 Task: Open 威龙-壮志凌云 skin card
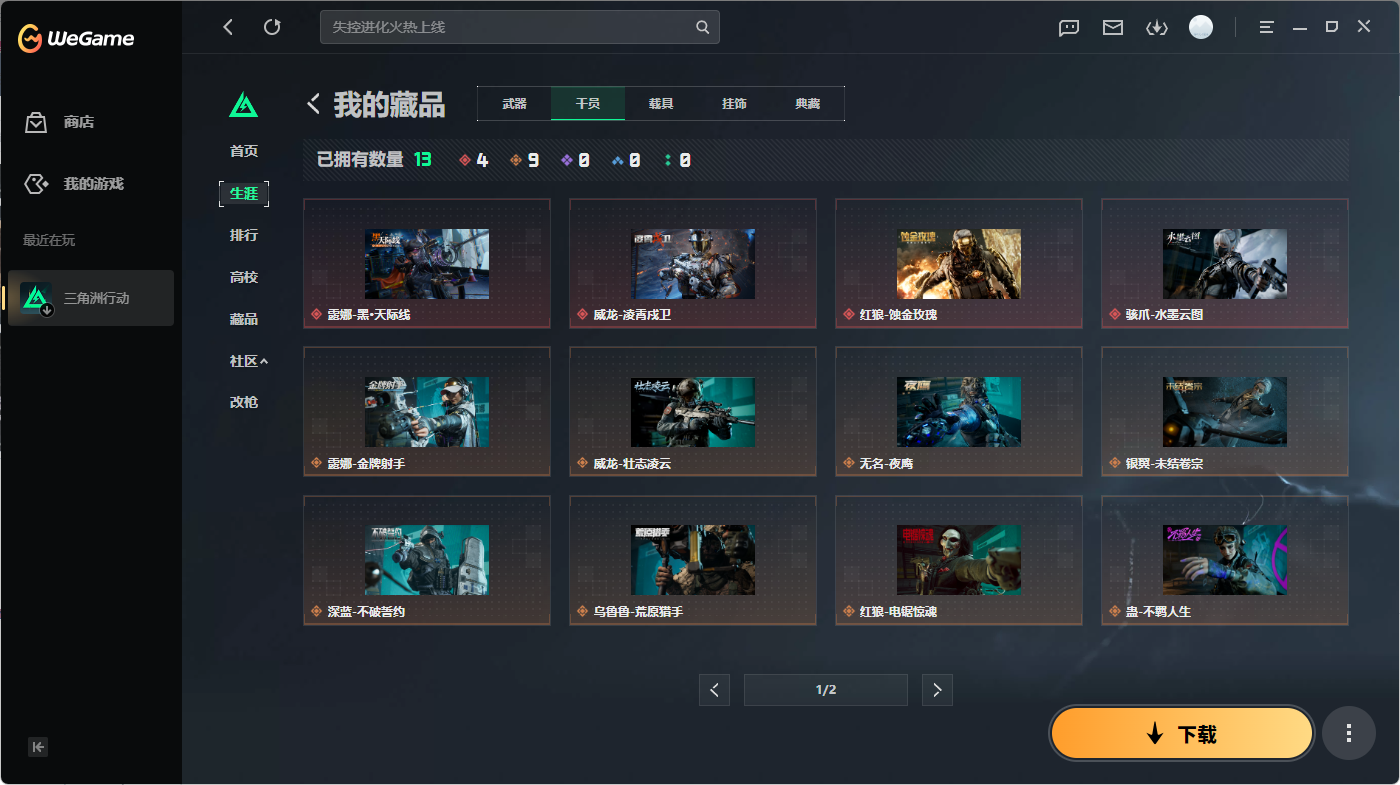693,412
